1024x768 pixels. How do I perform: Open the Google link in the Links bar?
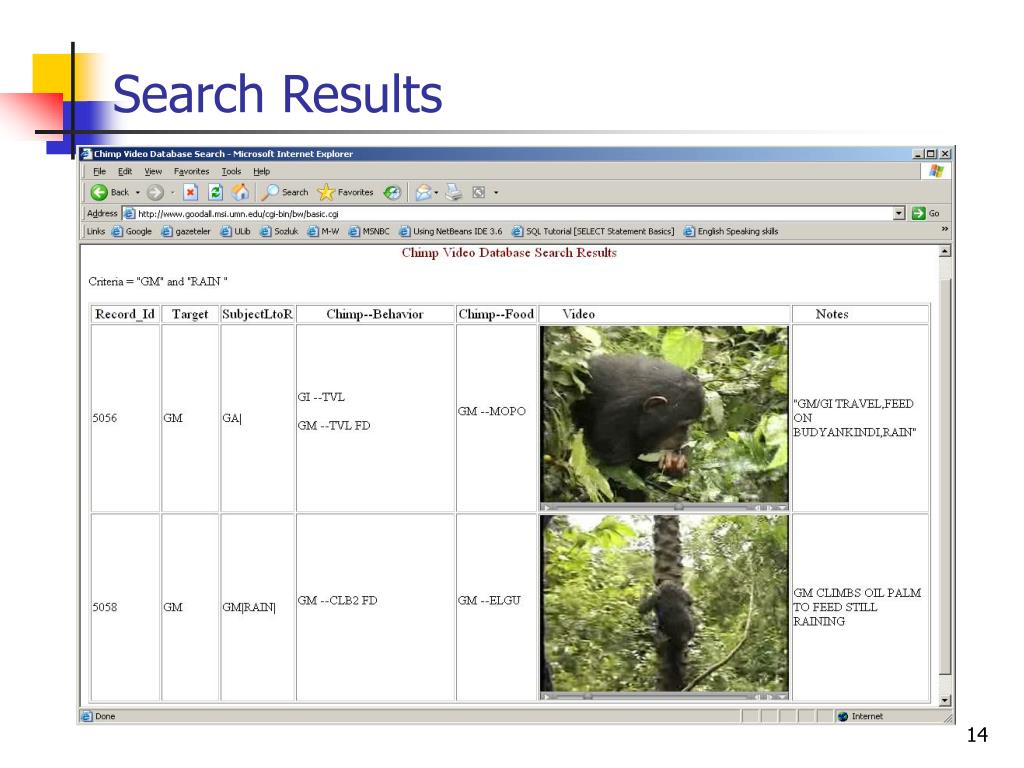click(x=132, y=231)
